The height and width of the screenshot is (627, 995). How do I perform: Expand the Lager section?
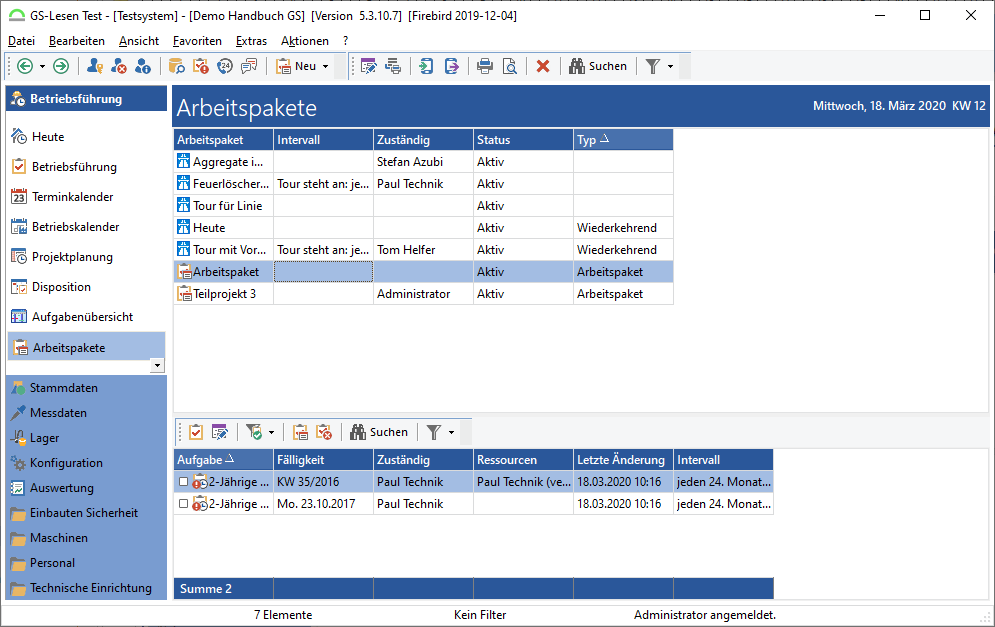pos(86,438)
